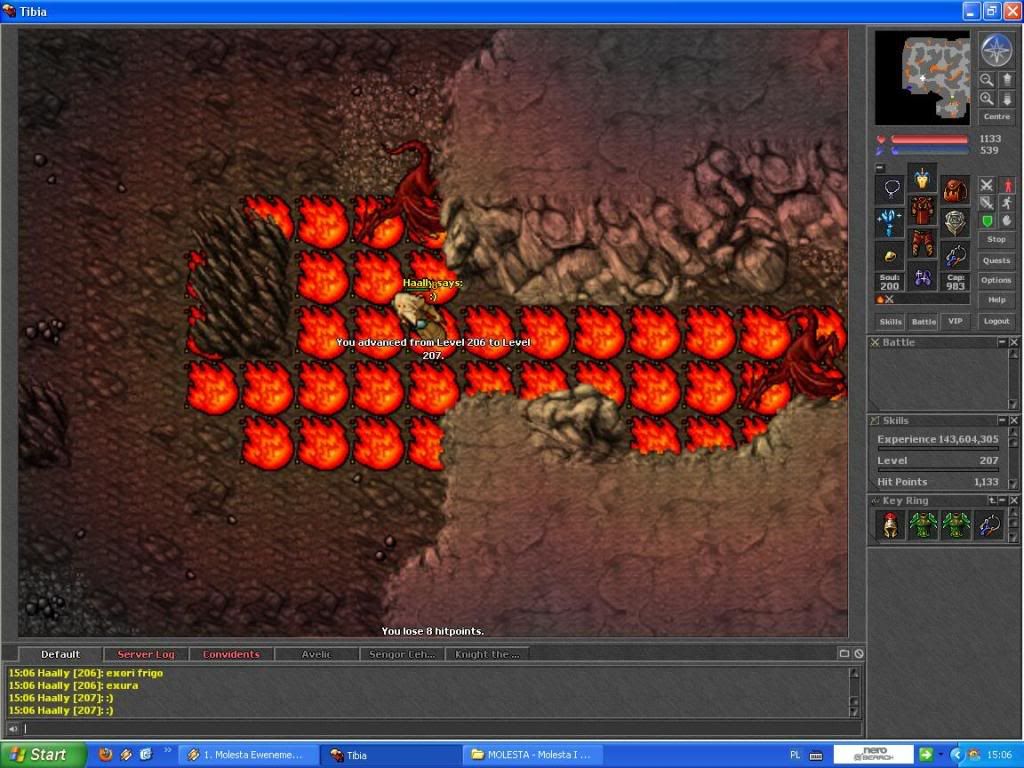Open the Help window
This screenshot has width=1024, height=768.
pyautogui.click(x=997, y=300)
